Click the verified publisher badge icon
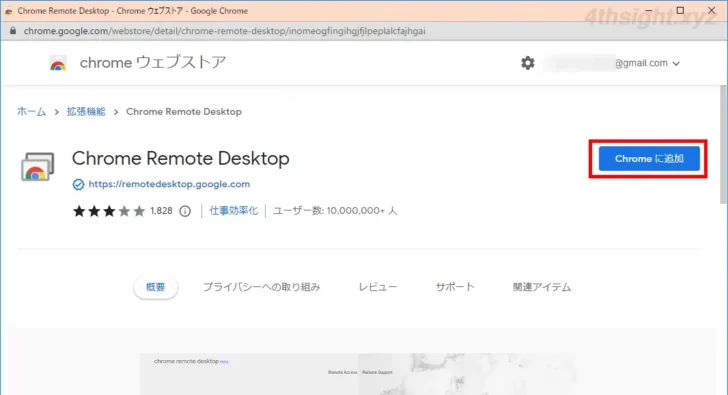The height and width of the screenshot is (395, 728). (x=78, y=184)
